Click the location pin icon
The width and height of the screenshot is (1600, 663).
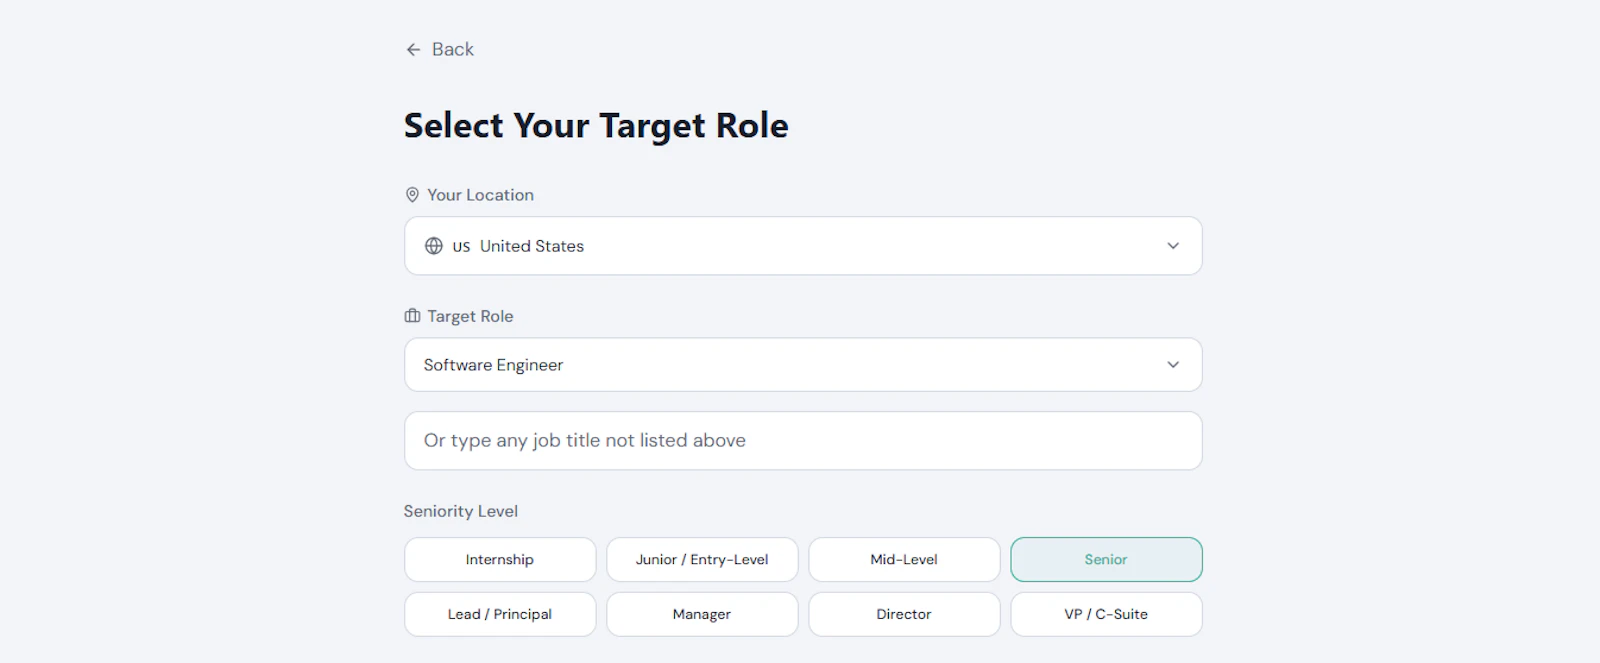pyautogui.click(x=412, y=195)
